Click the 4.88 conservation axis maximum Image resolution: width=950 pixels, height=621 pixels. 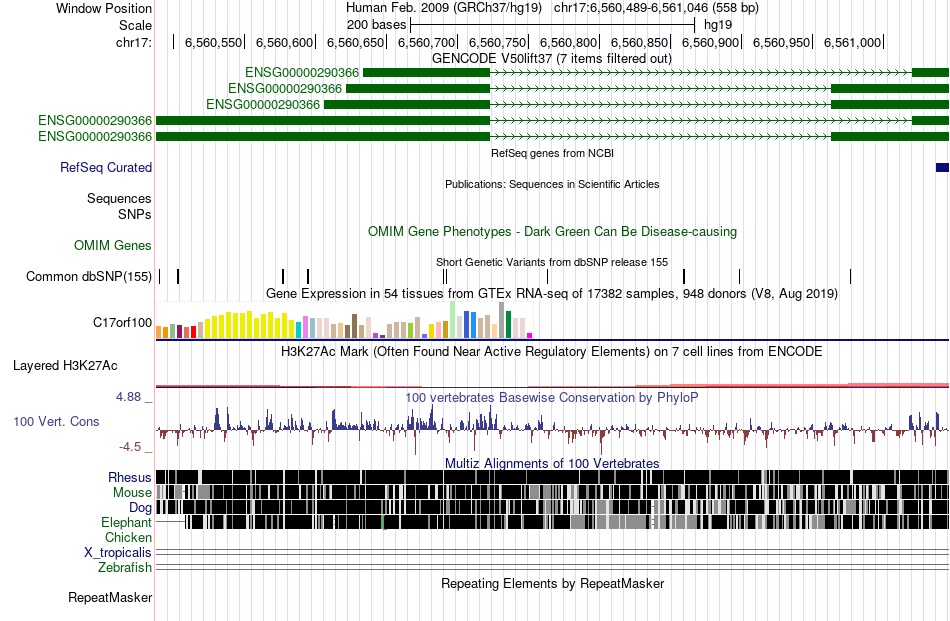point(128,397)
